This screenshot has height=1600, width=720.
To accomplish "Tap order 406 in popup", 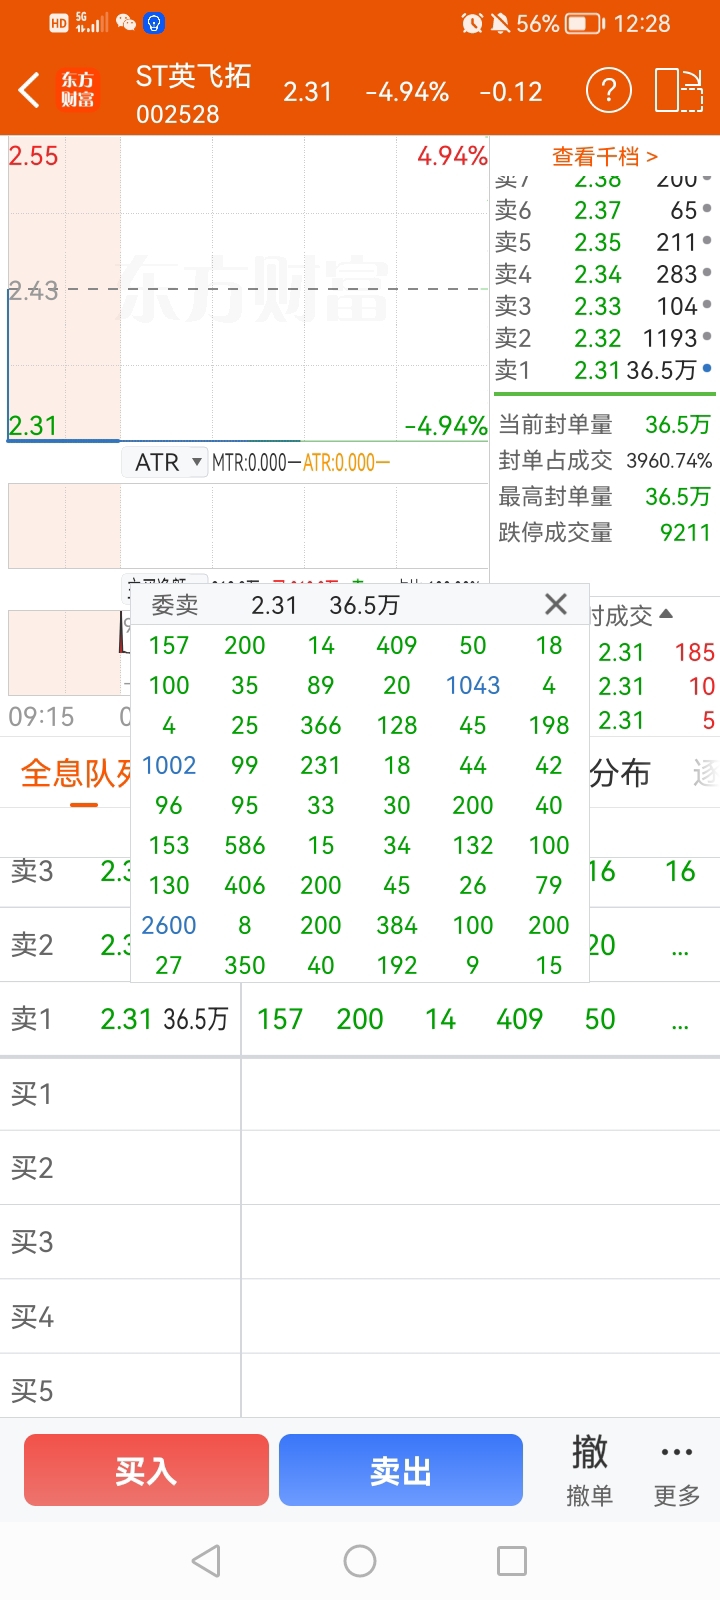I will pyautogui.click(x=245, y=885).
